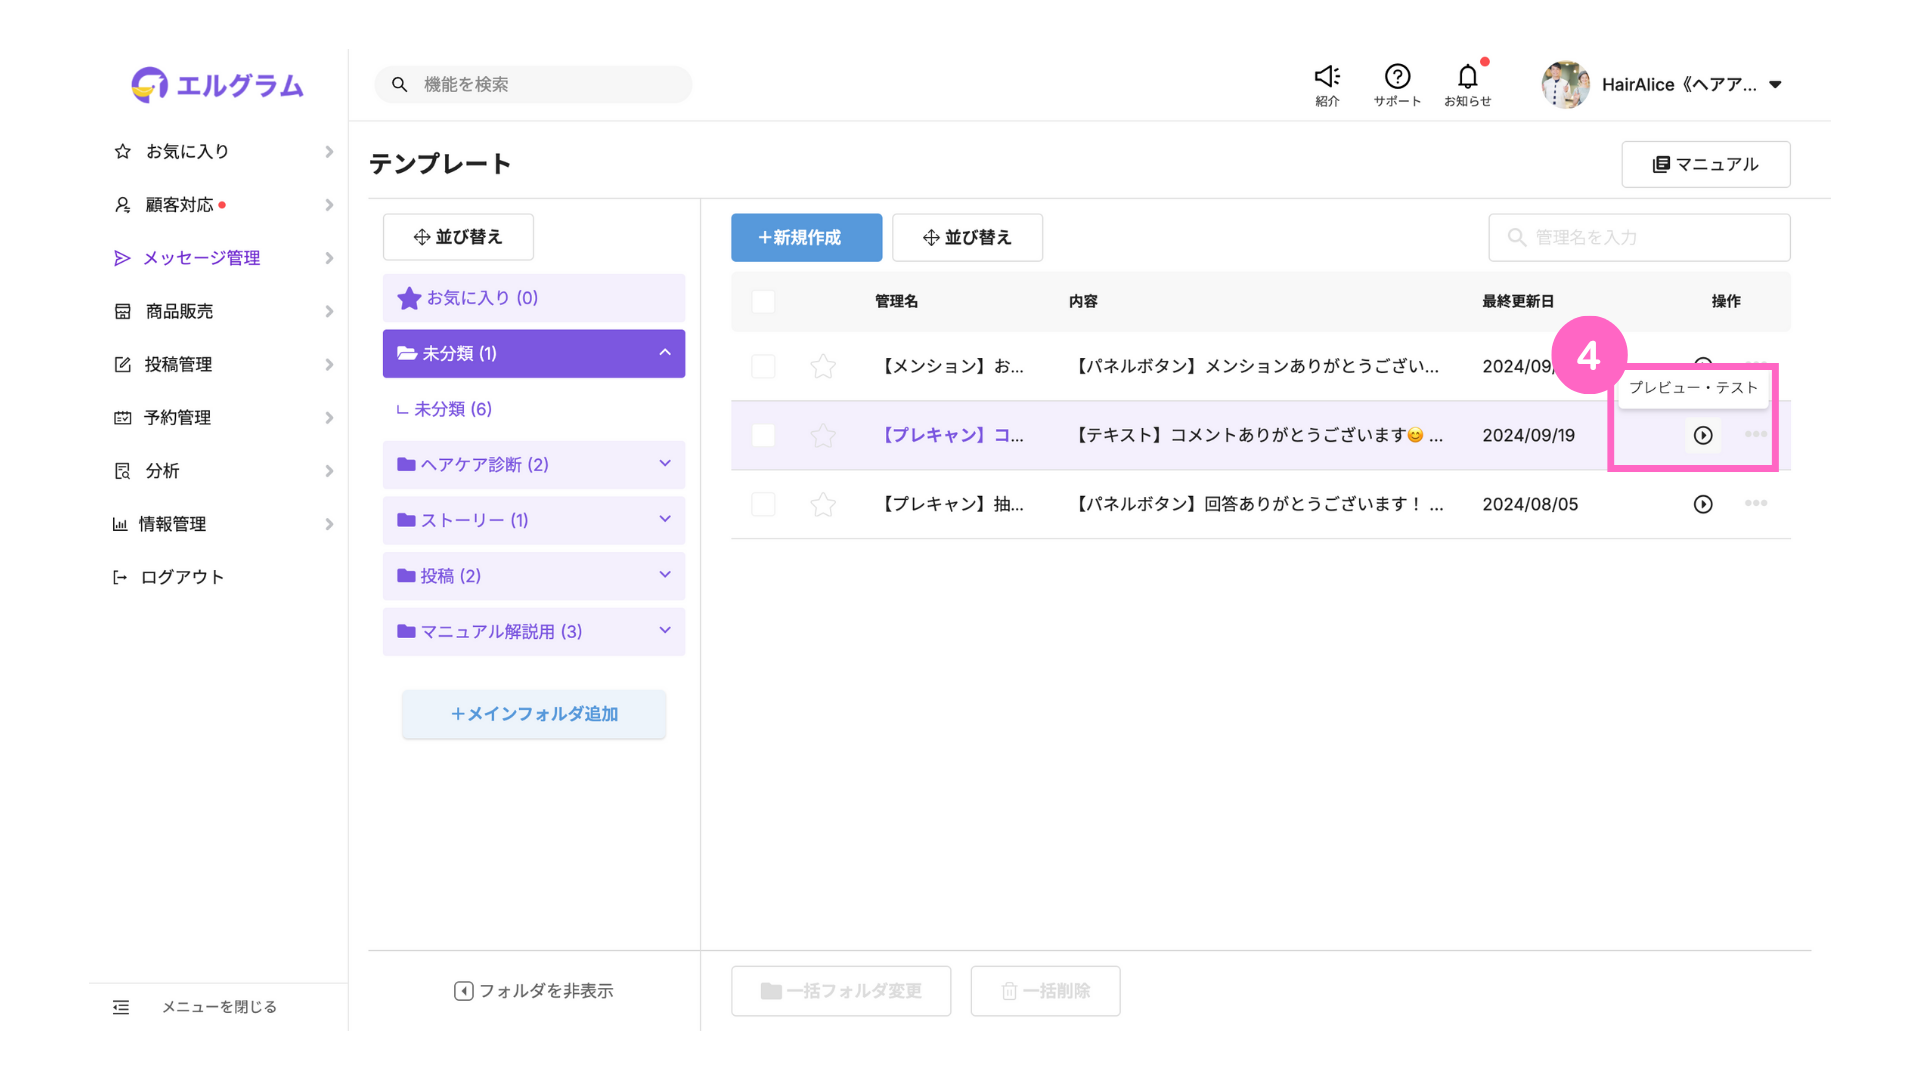Collapse the 未分類 (1) folder chevron

pyautogui.click(x=665, y=352)
